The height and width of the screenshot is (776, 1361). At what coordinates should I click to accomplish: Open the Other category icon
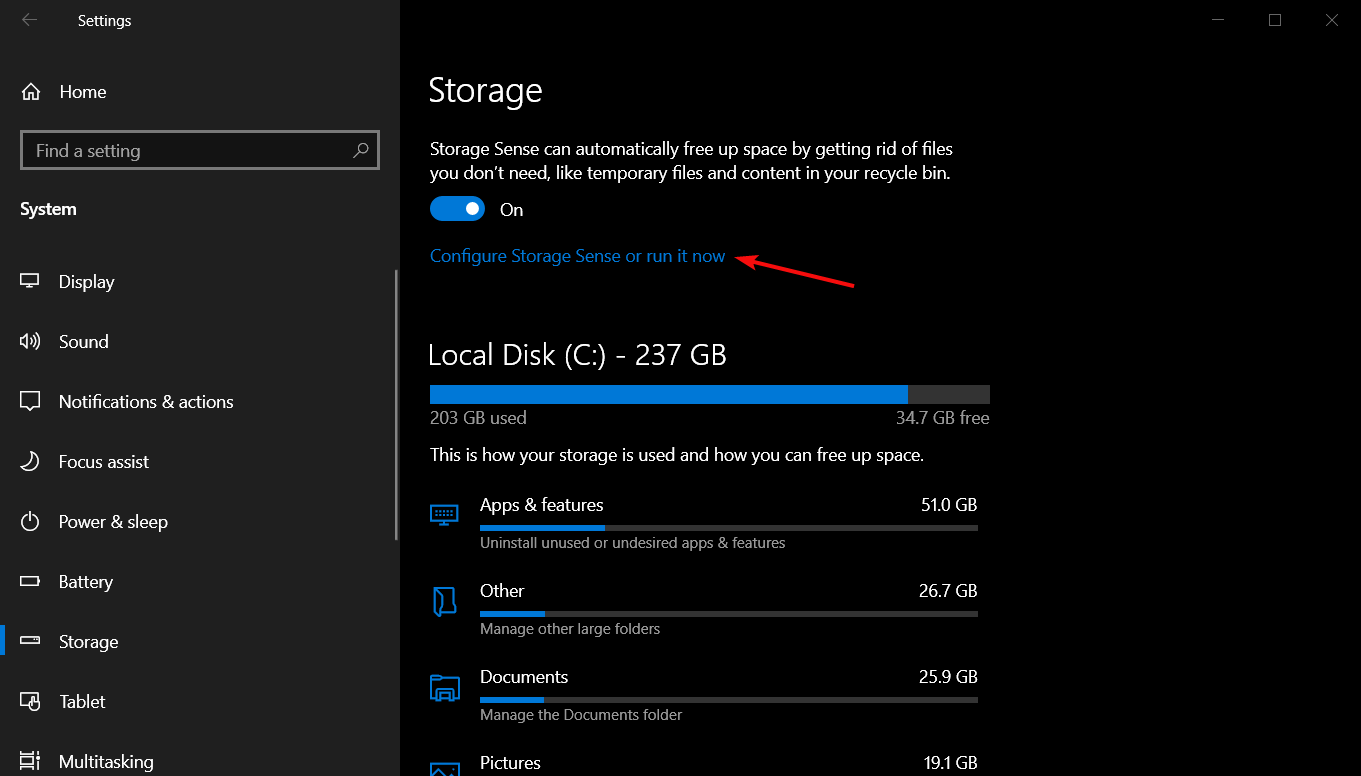coord(444,601)
